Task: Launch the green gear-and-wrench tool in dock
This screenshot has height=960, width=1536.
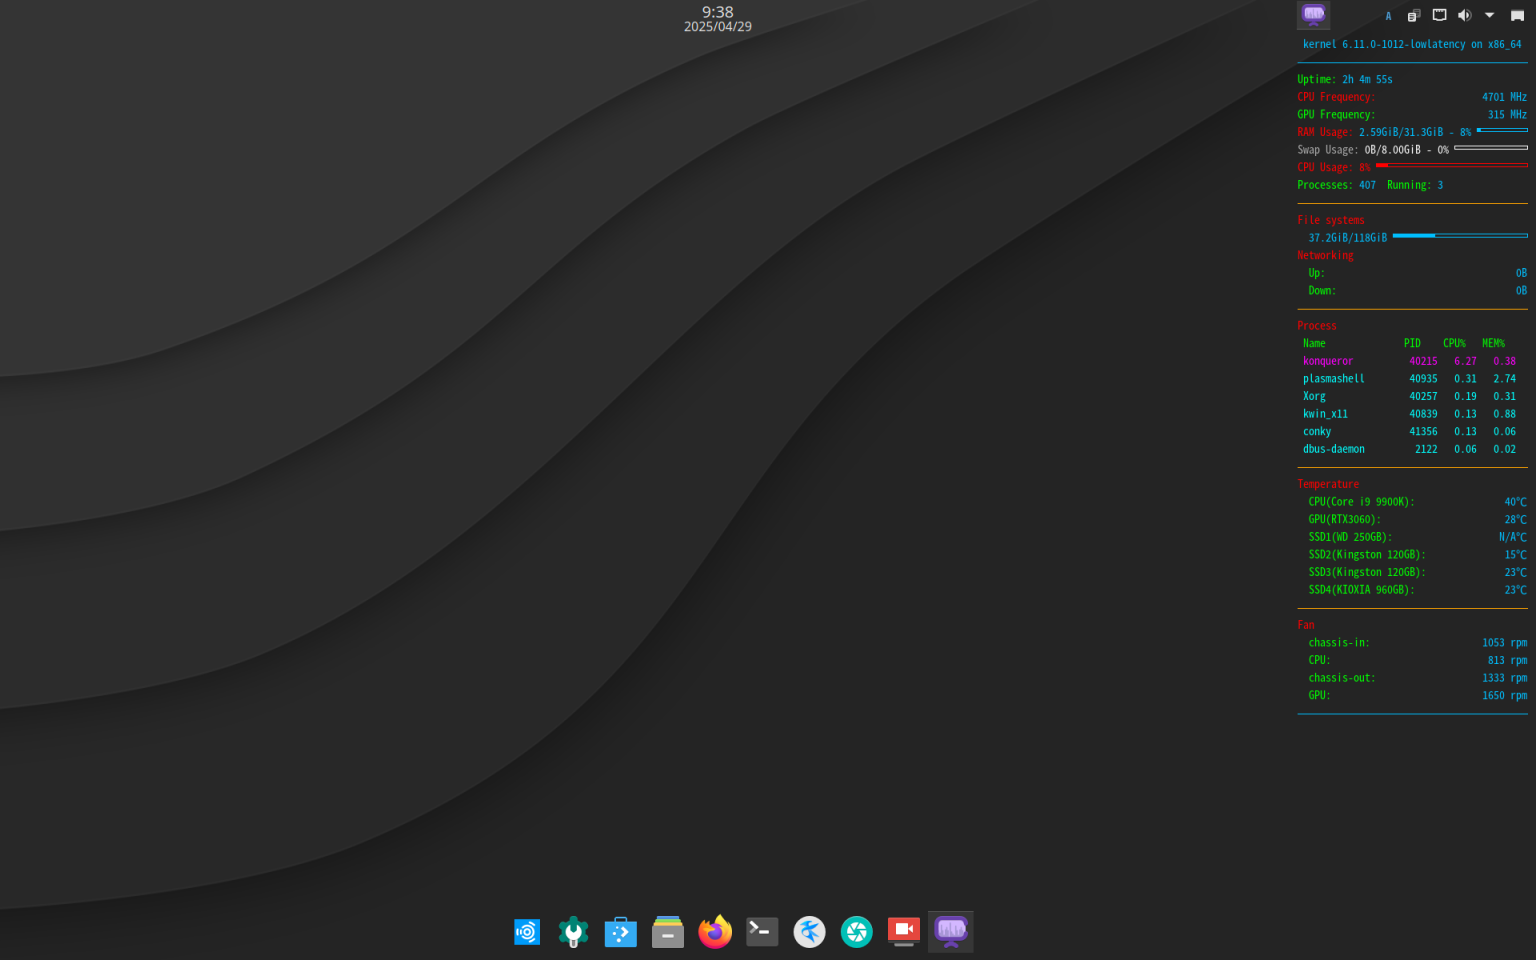Action: coord(573,932)
